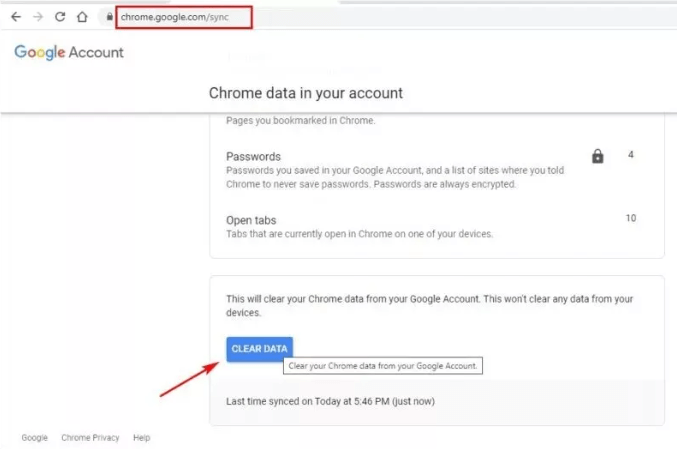678x449 pixels.
Task: Open the Help footer link
Action: (x=142, y=438)
